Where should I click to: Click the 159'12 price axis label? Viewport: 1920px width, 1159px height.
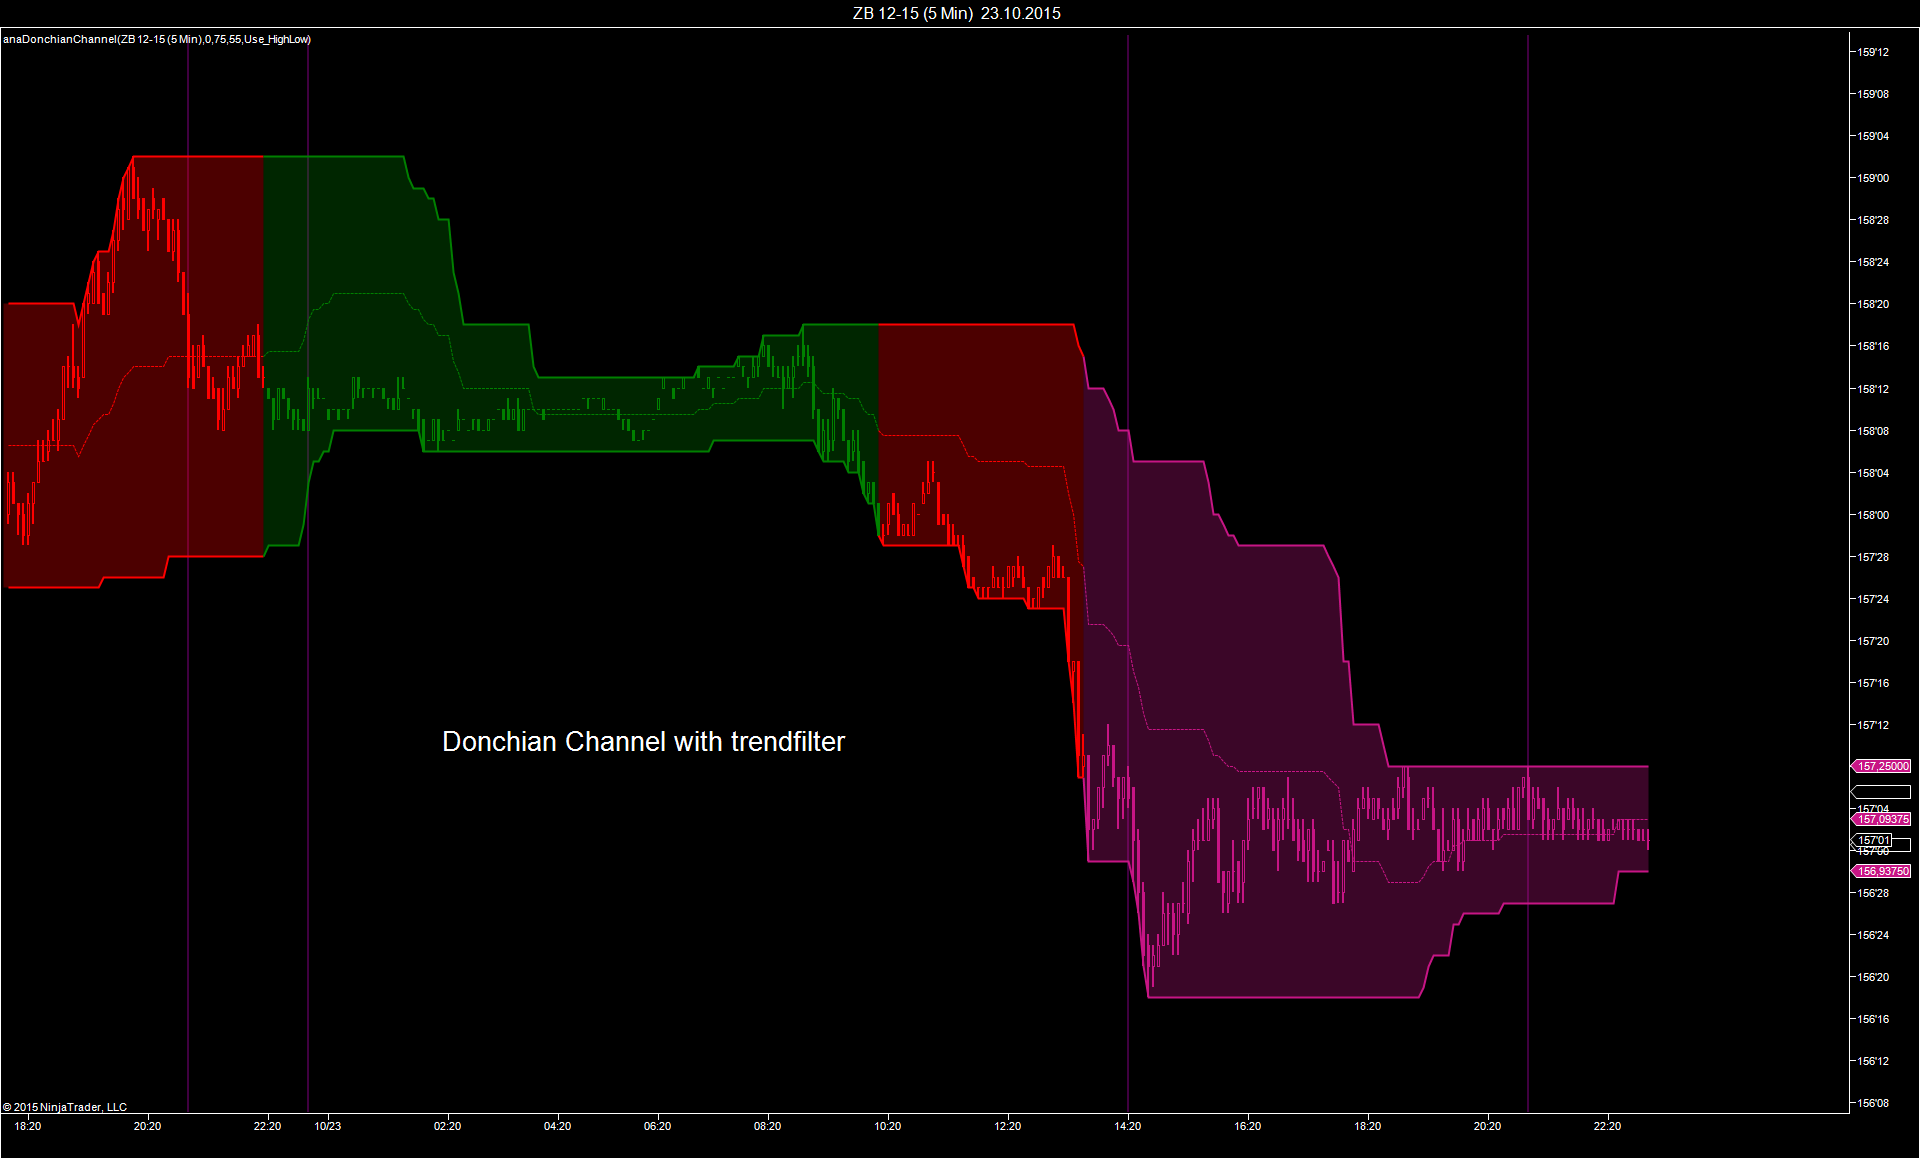(x=1873, y=52)
